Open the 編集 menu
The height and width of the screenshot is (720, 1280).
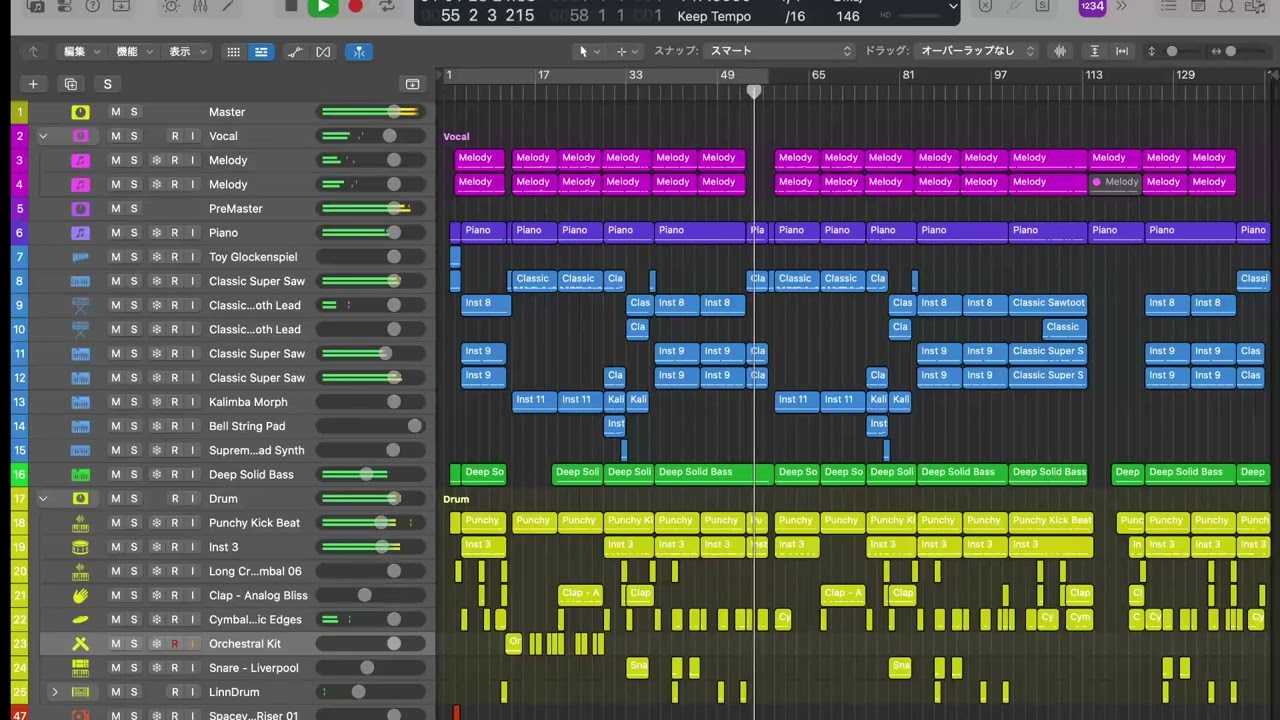(82, 51)
